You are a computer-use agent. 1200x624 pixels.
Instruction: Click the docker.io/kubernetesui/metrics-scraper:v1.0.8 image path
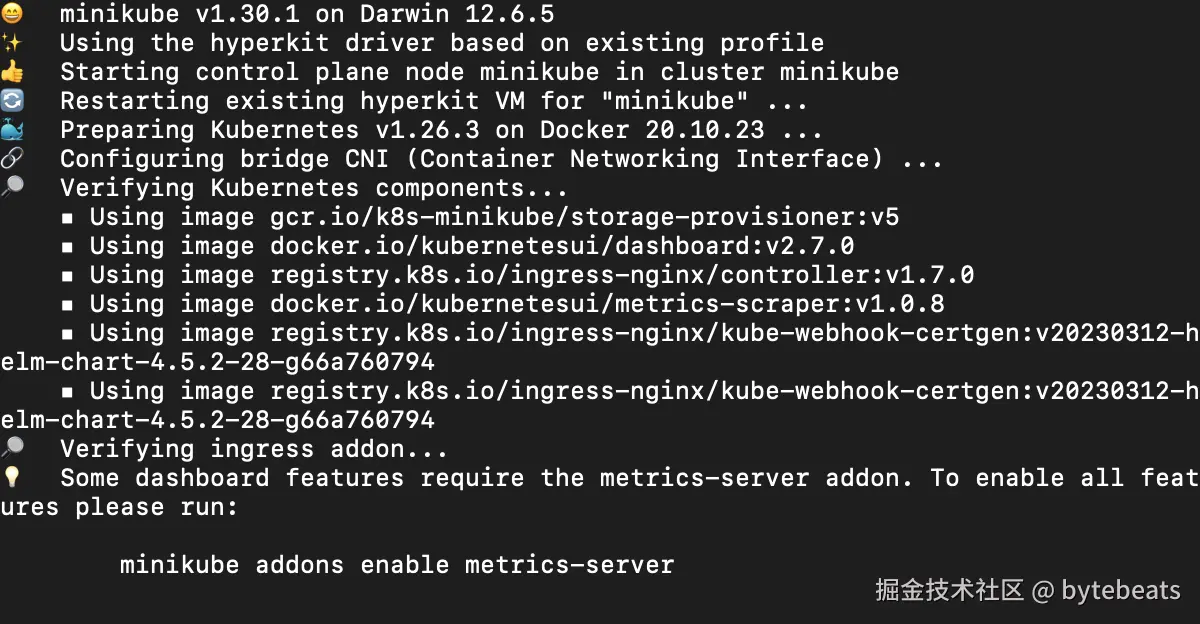click(x=607, y=304)
